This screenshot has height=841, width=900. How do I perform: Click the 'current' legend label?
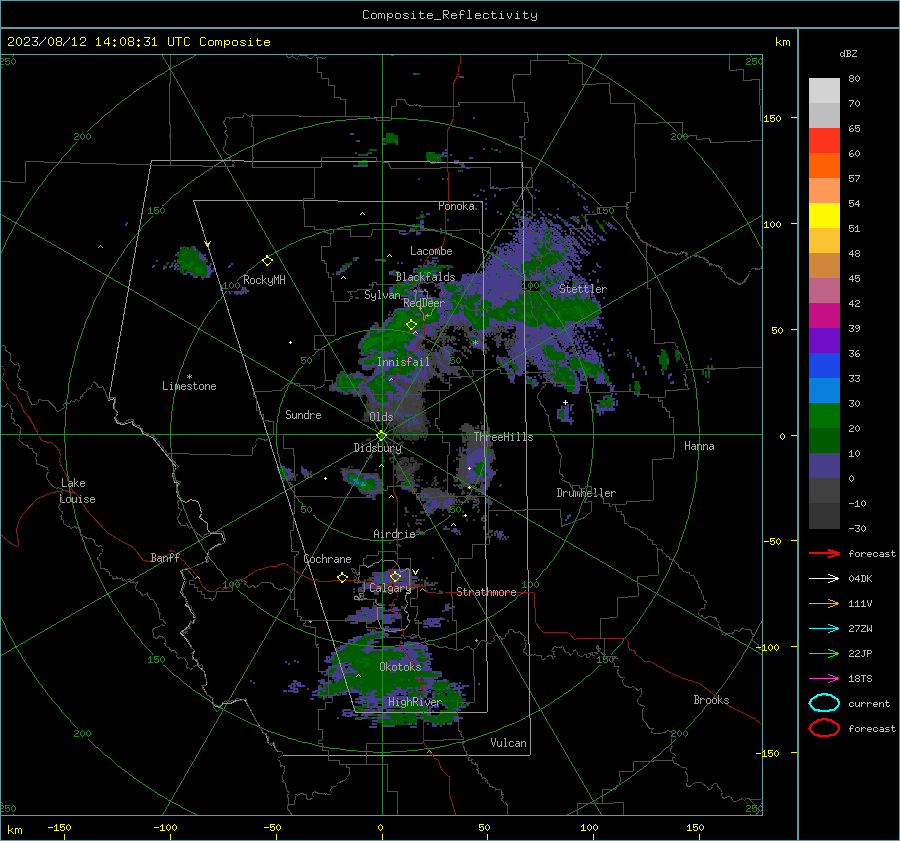[869, 703]
